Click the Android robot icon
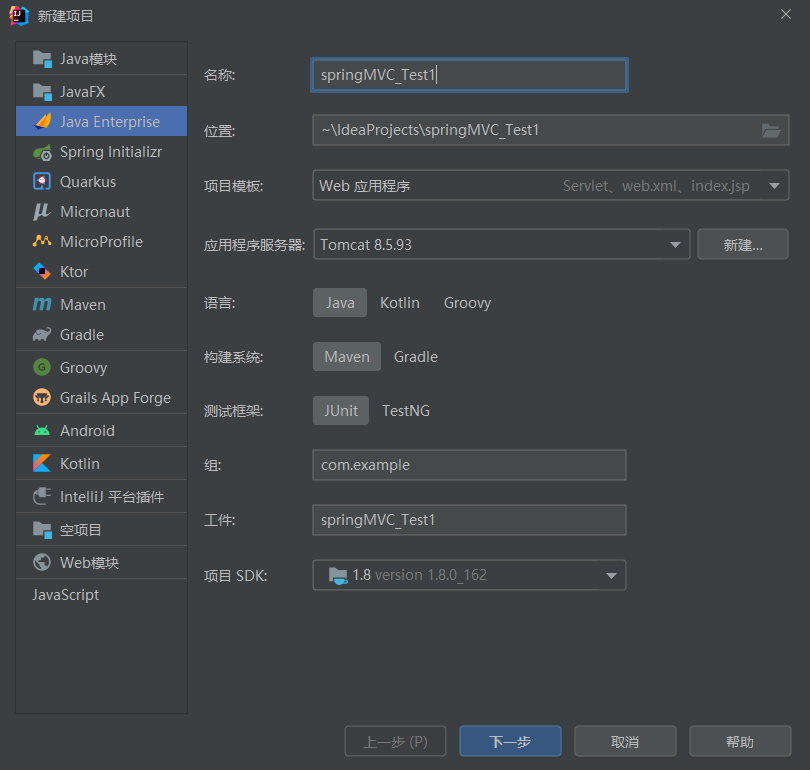810x770 pixels. 42,430
